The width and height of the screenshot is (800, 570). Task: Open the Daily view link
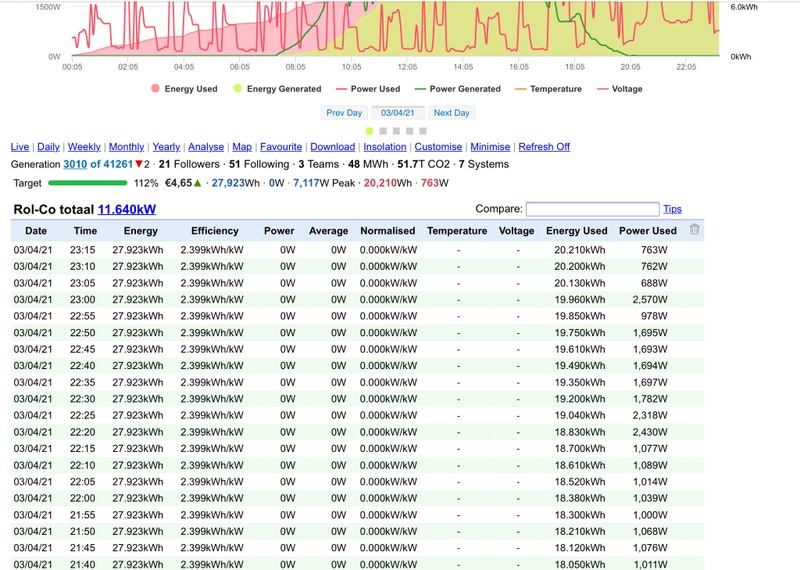tap(48, 147)
